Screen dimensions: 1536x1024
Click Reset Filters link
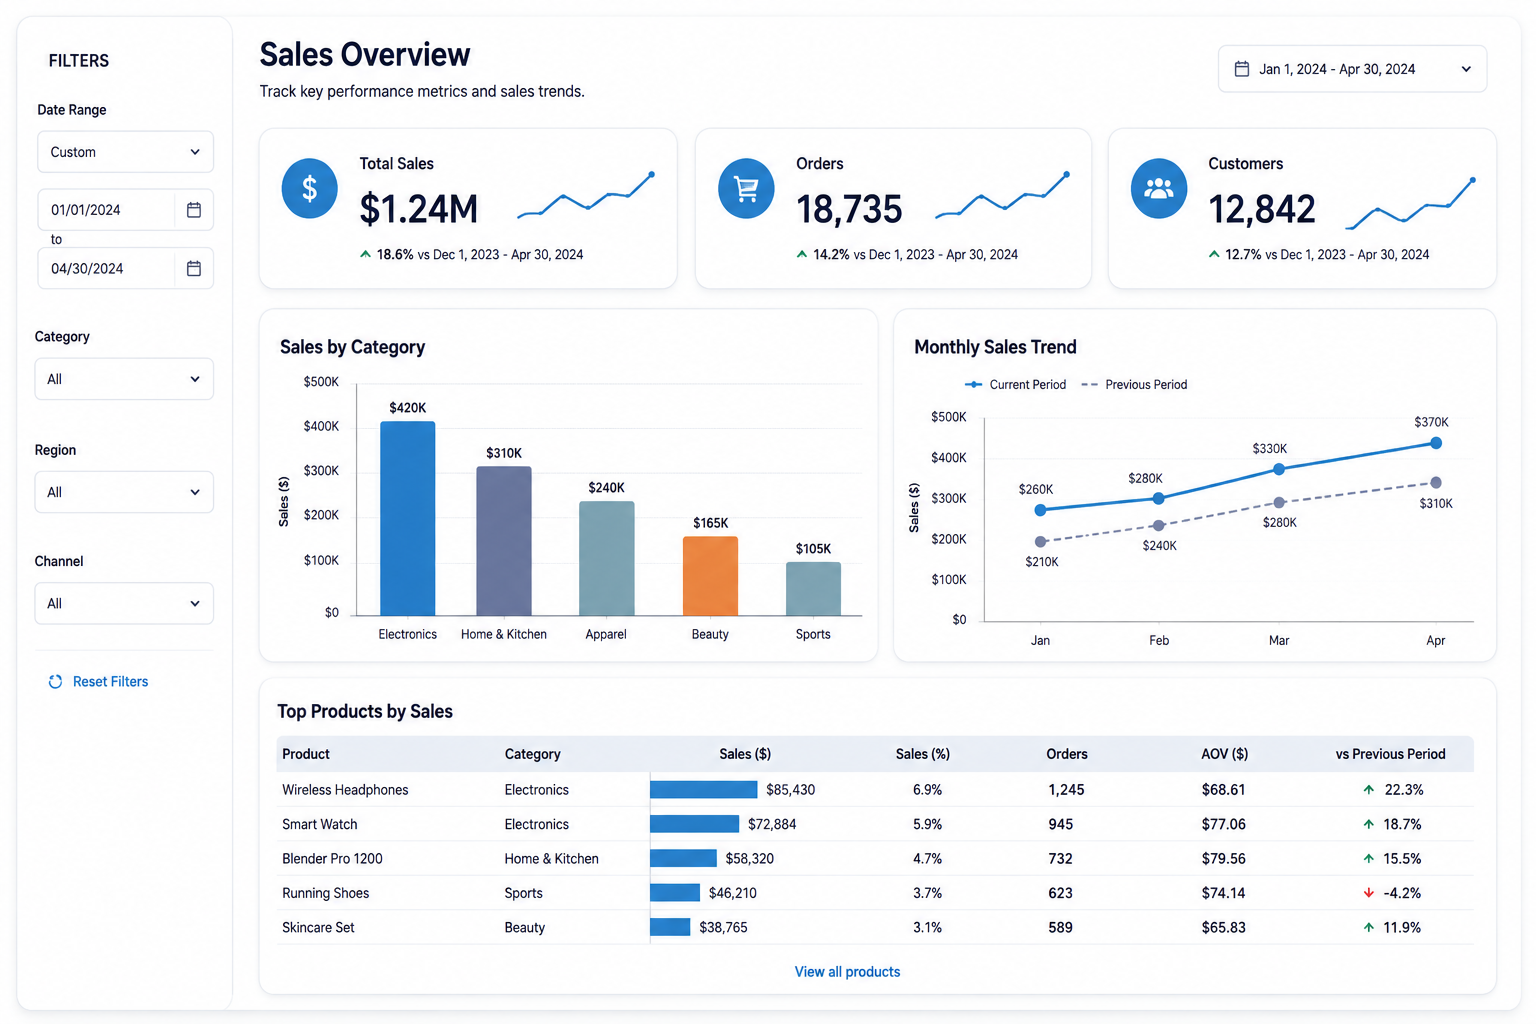click(110, 682)
